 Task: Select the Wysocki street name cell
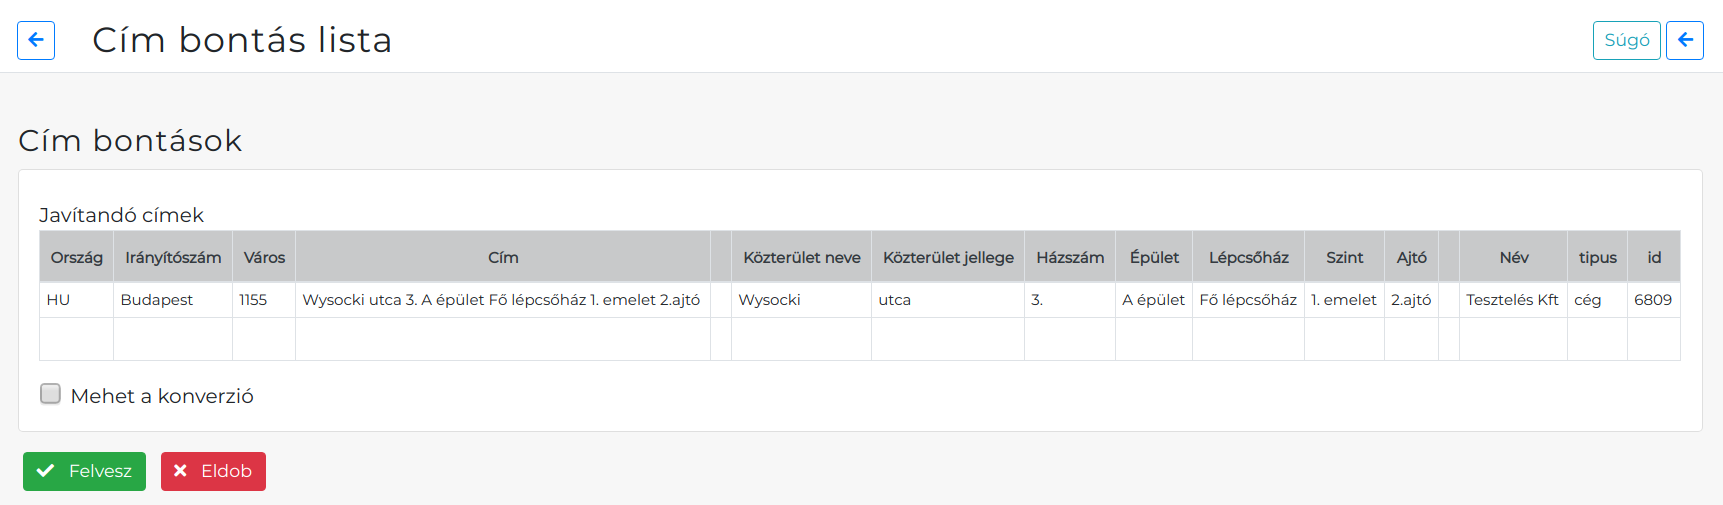coord(802,300)
